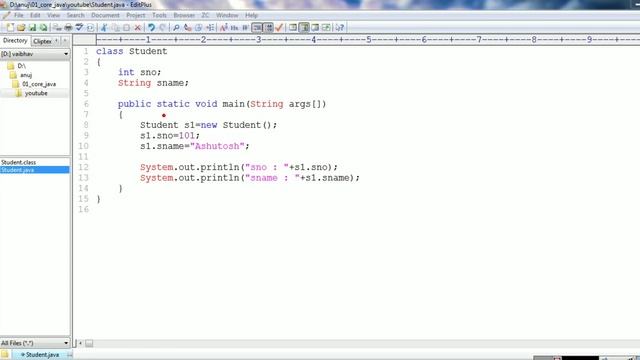Open the Document menu

pyautogui.click(x=105, y=15)
